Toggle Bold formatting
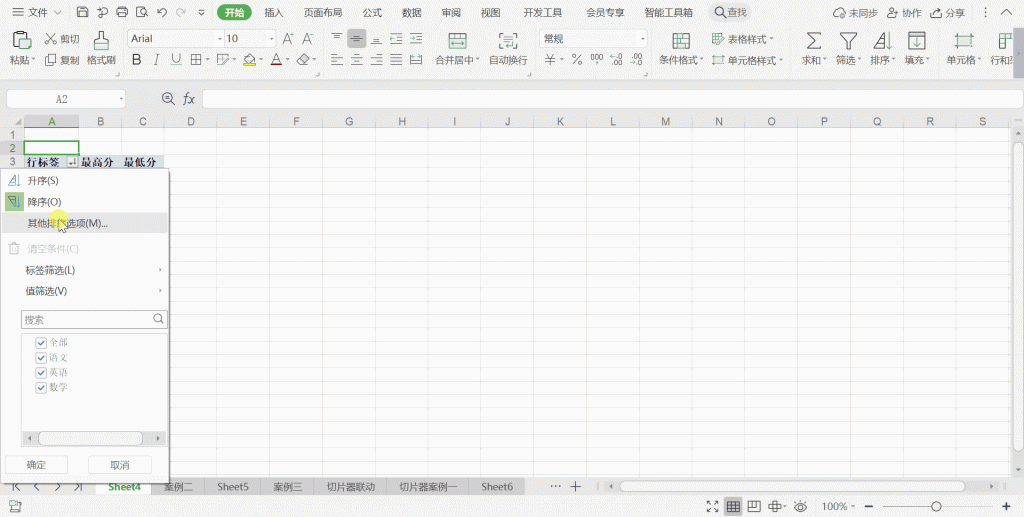The image size is (1024, 517). click(x=136, y=60)
